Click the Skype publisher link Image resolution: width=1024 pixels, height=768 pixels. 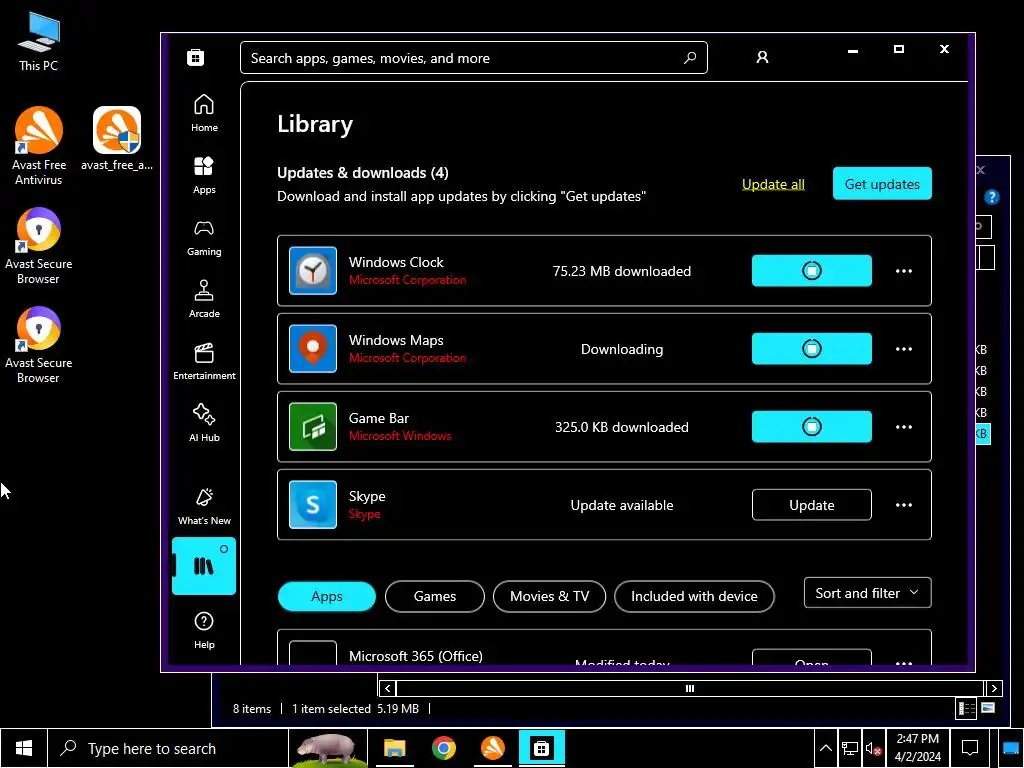tap(364, 514)
